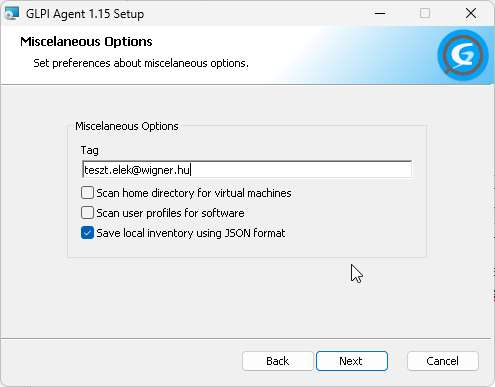Click 'Miscelaneous Options' group box label
Screen dimensions: 495x387
pyautogui.click(x=127, y=126)
